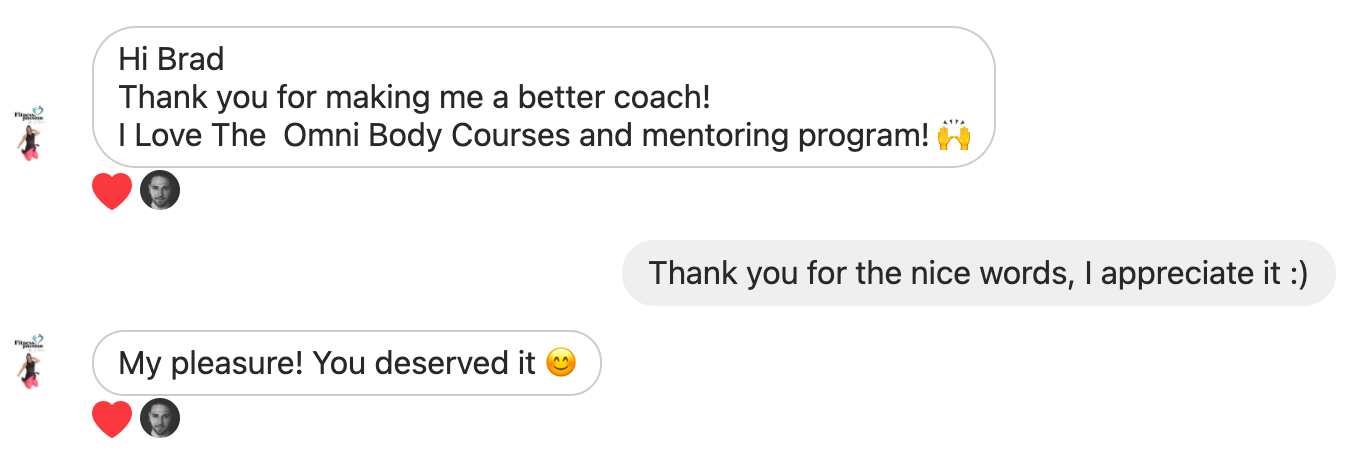Click the smiling face emoji after "deserved it"
Image resolution: width=1370 pixels, height=456 pixels.
pos(561,364)
